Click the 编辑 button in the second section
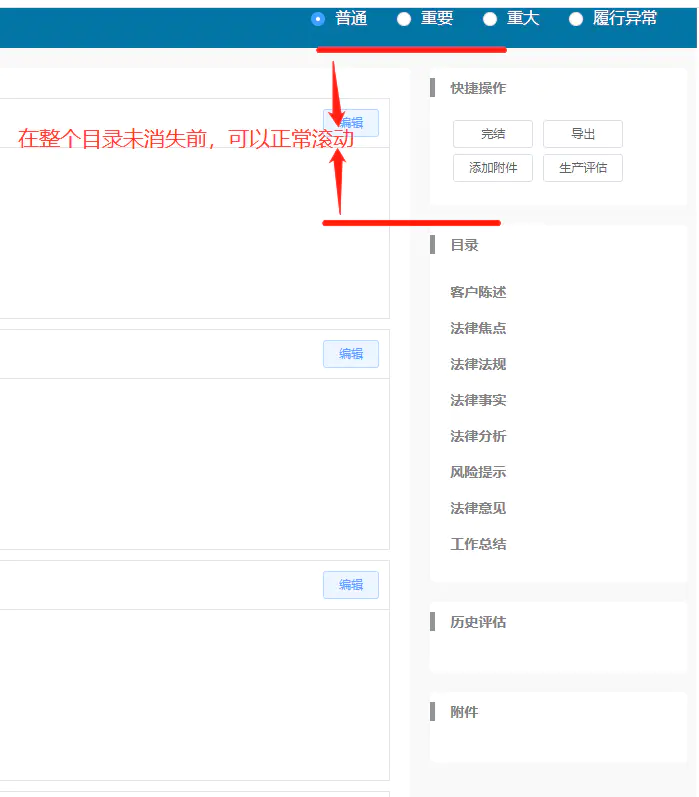 click(x=351, y=354)
